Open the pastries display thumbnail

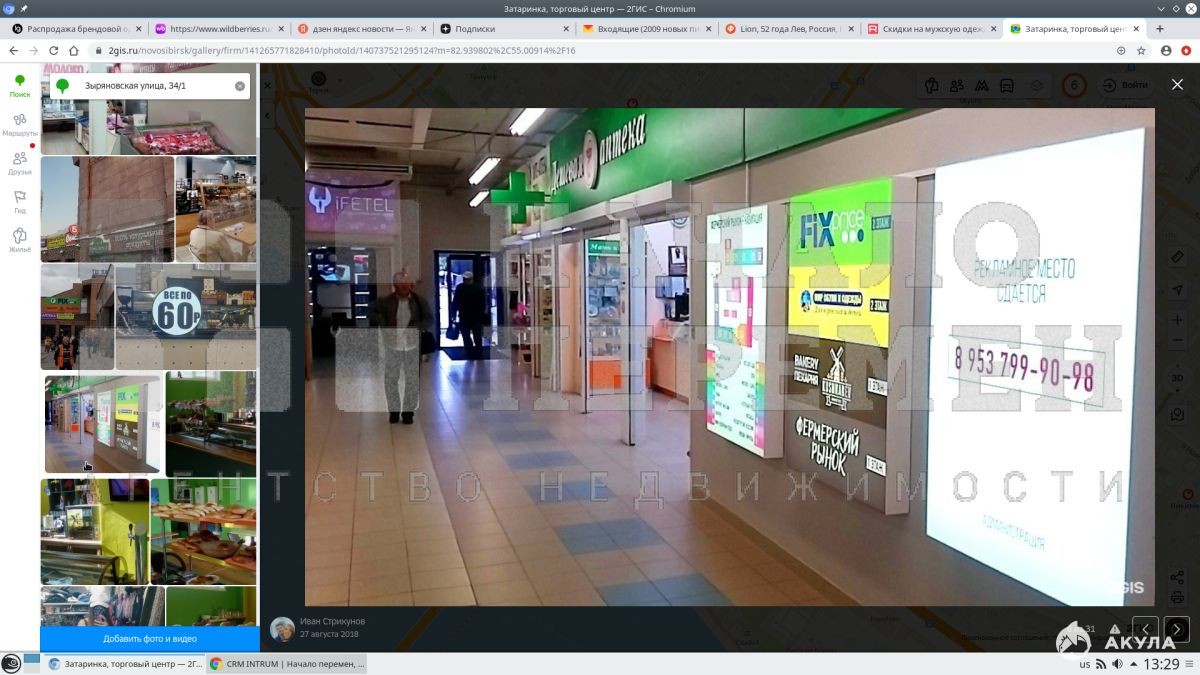tap(204, 531)
